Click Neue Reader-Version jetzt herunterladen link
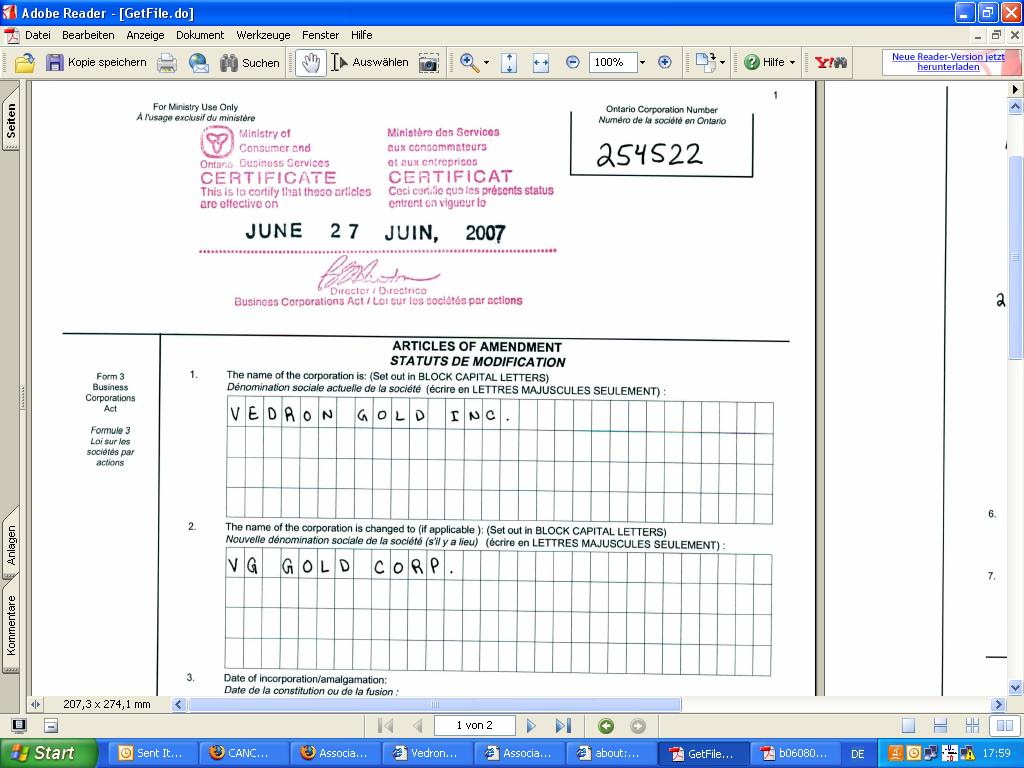Viewport: 1024px width, 768px height. point(948,61)
